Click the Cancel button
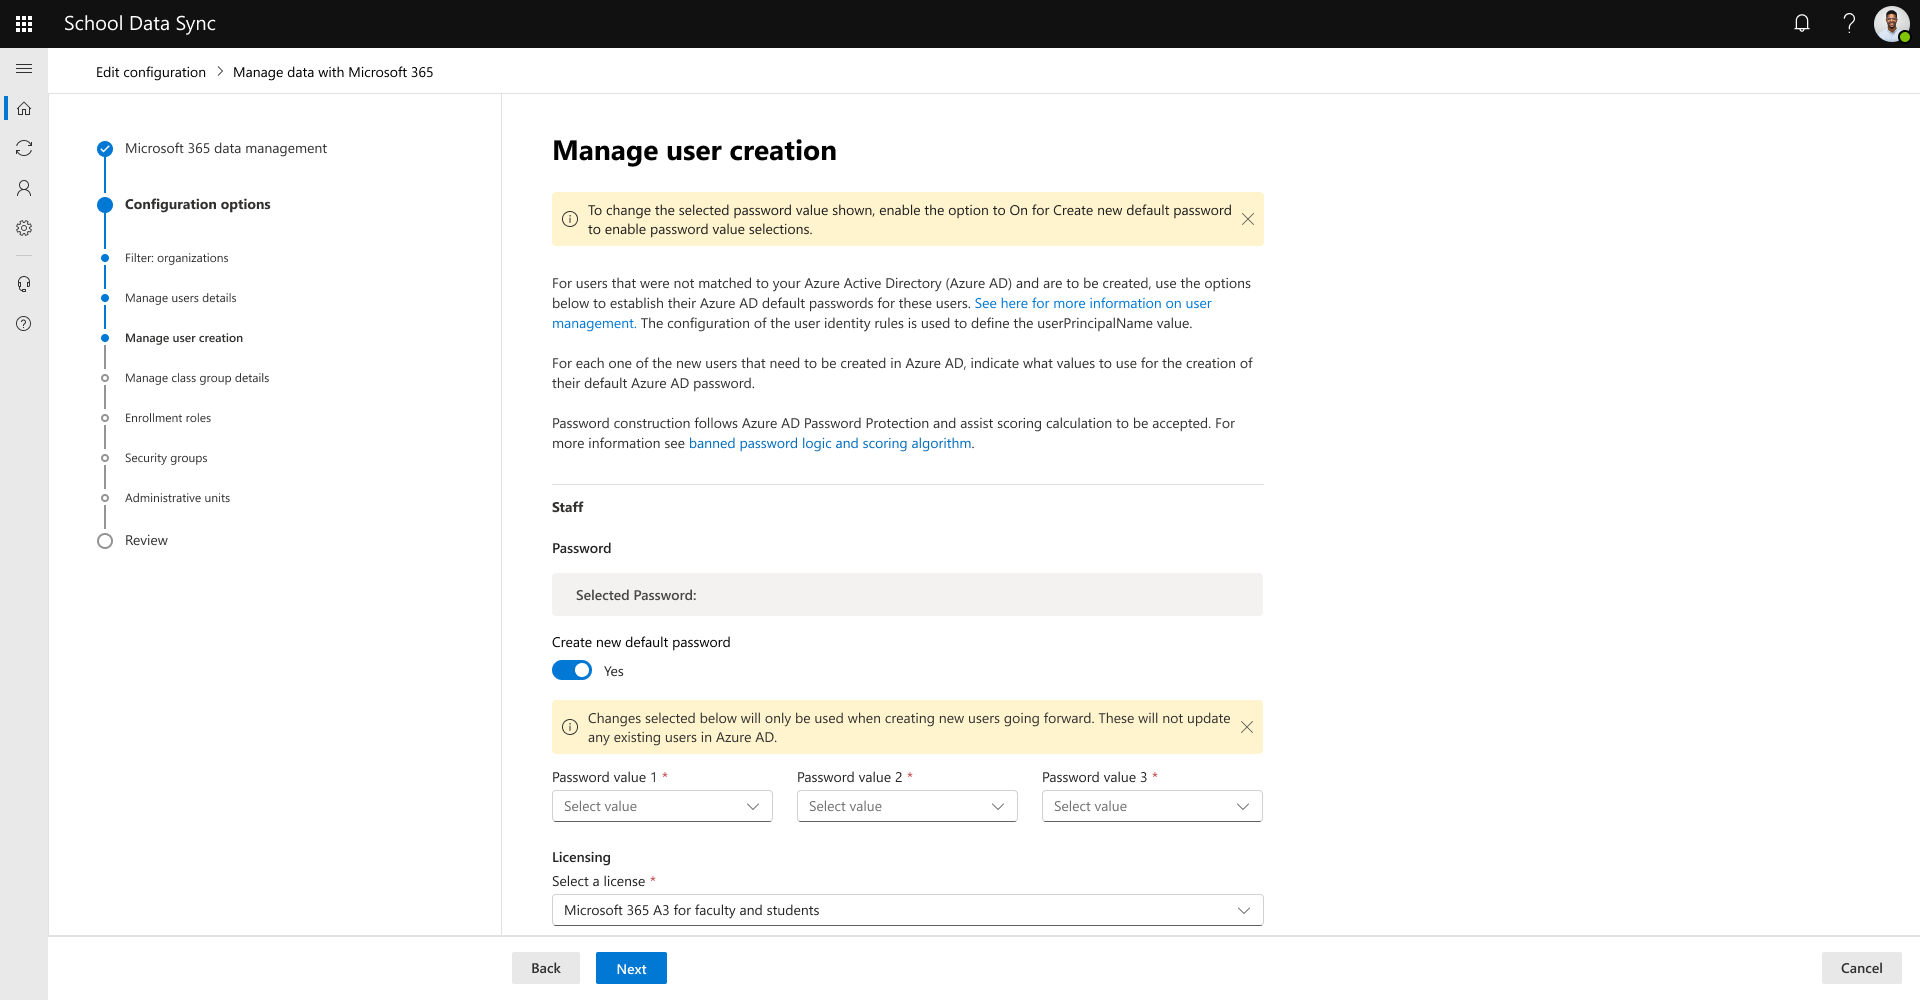 [x=1861, y=968]
